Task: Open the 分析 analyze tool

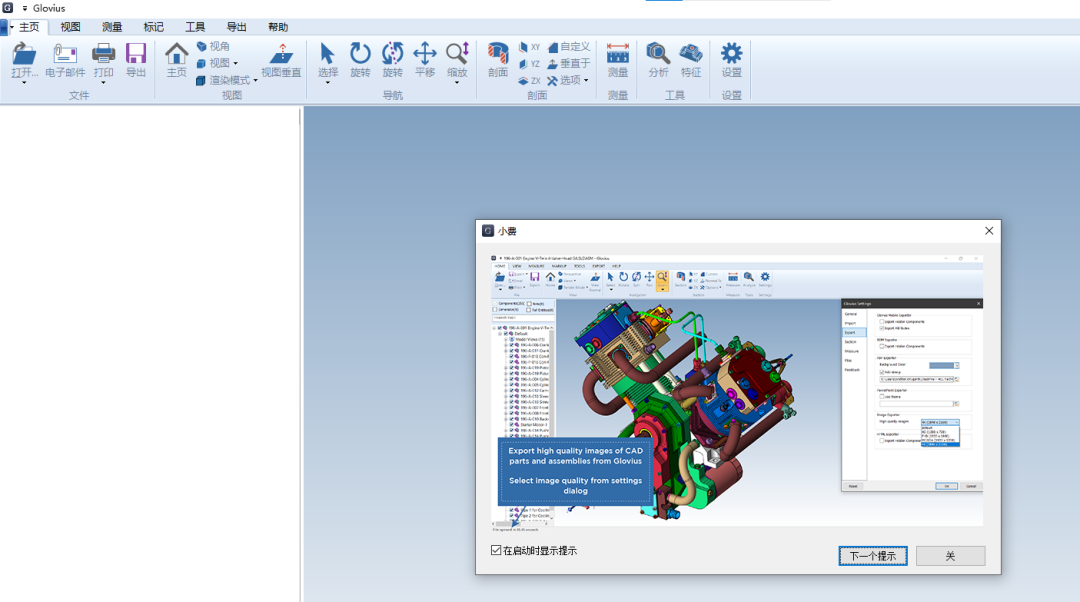Action: (x=658, y=54)
